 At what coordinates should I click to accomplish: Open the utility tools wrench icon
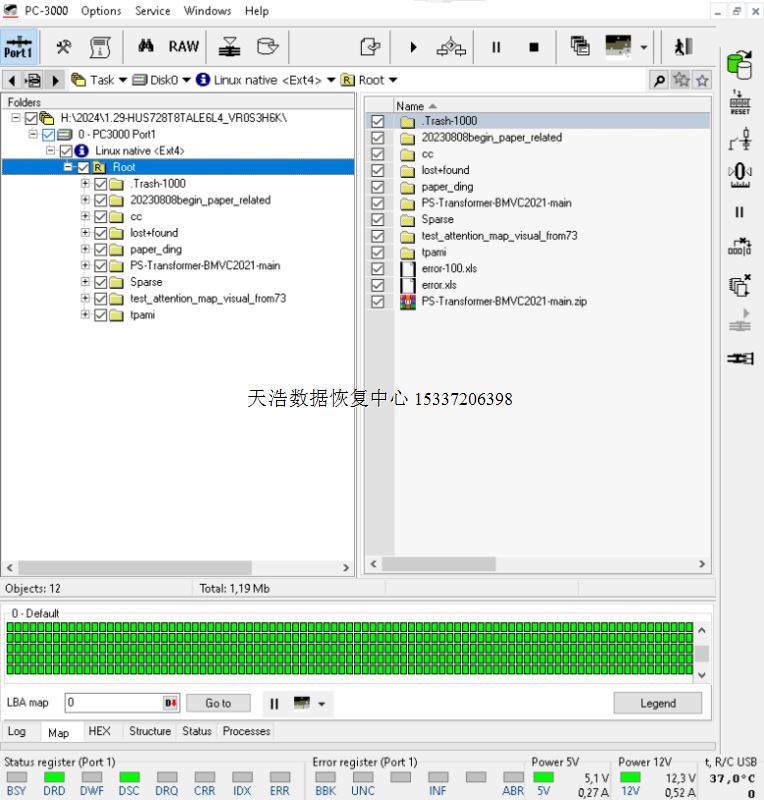pyautogui.click(x=64, y=47)
